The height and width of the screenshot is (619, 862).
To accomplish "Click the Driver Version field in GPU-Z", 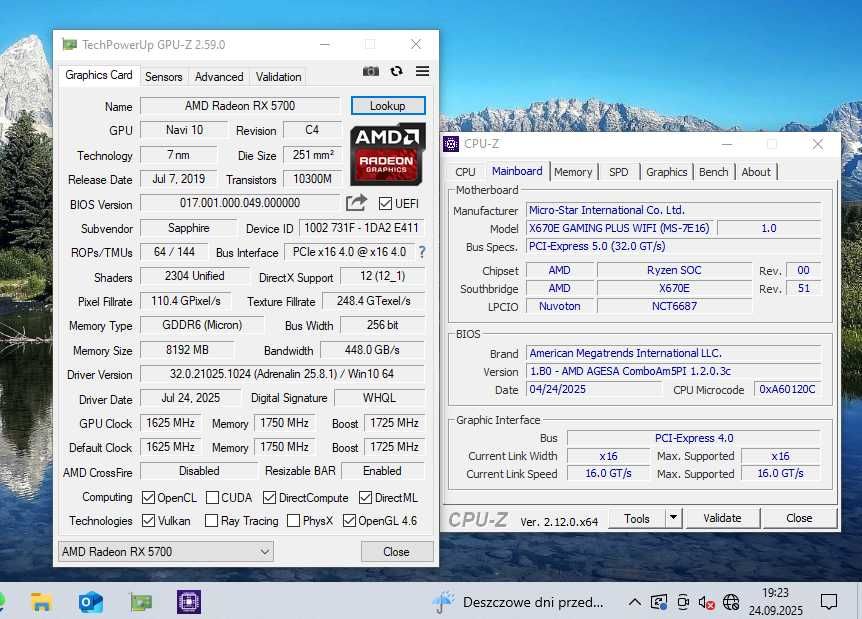I will pyautogui.click(x=282, y=374).
